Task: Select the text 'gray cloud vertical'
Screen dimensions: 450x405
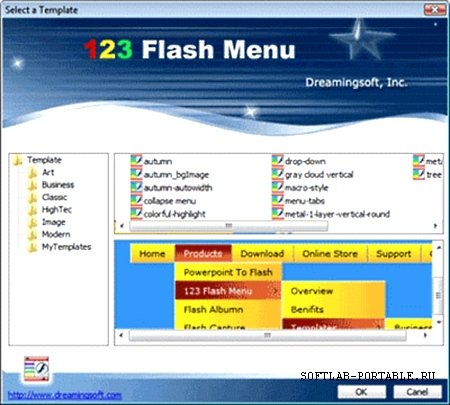Action: click(x=319, y=174)
